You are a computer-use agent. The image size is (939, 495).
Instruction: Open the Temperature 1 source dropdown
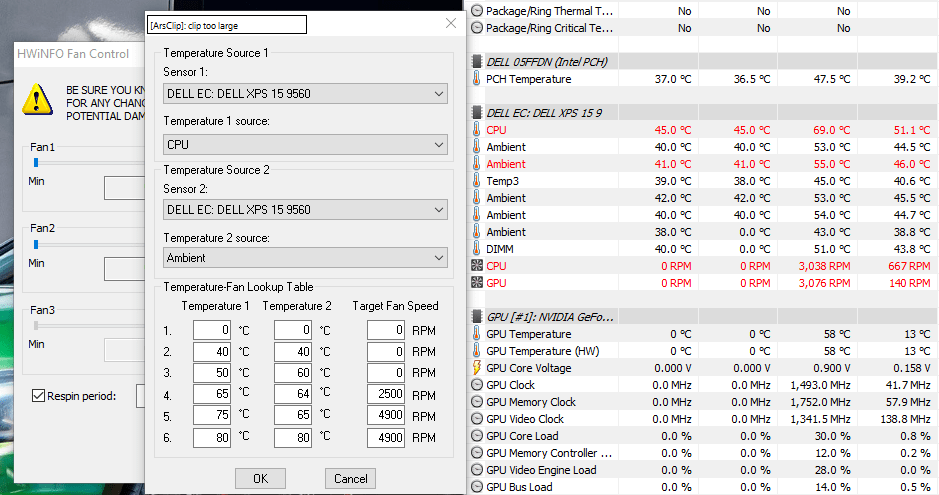click(305, 144)
